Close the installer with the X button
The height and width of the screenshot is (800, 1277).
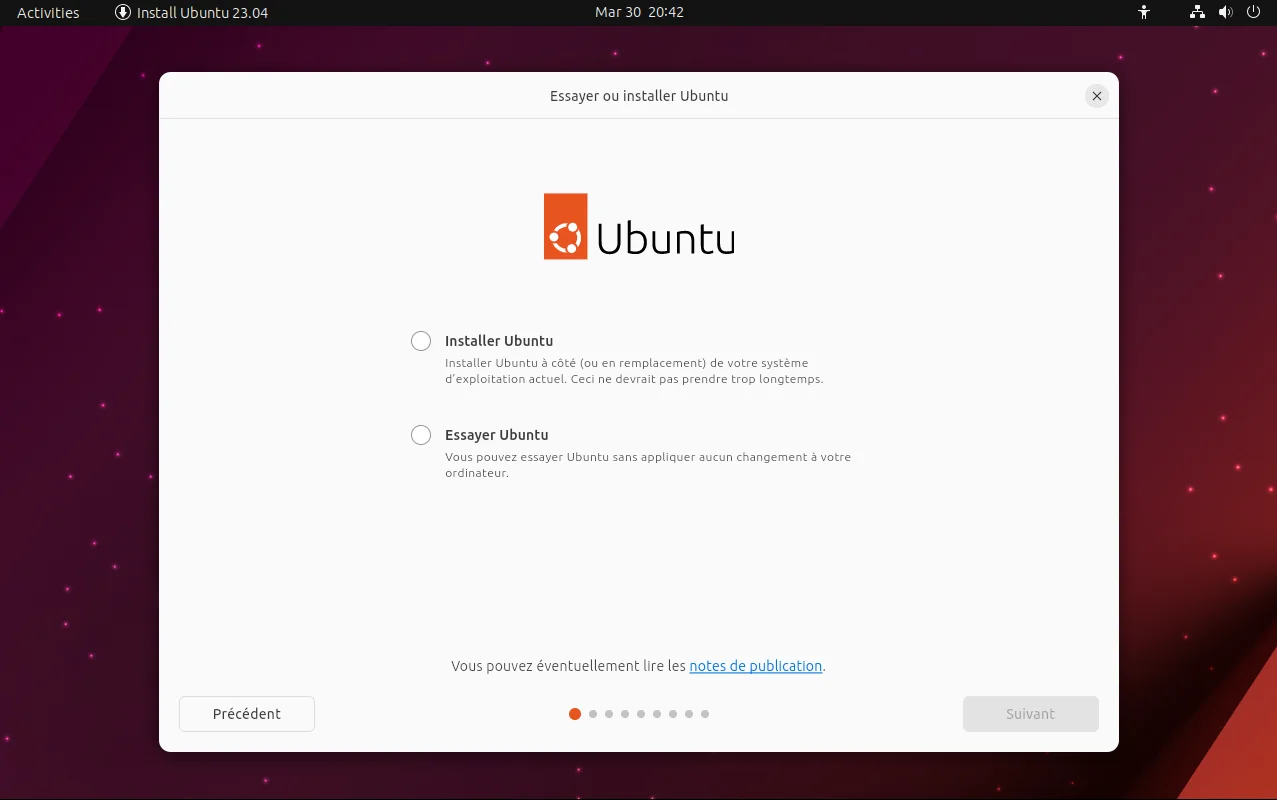coord(1097,96)
